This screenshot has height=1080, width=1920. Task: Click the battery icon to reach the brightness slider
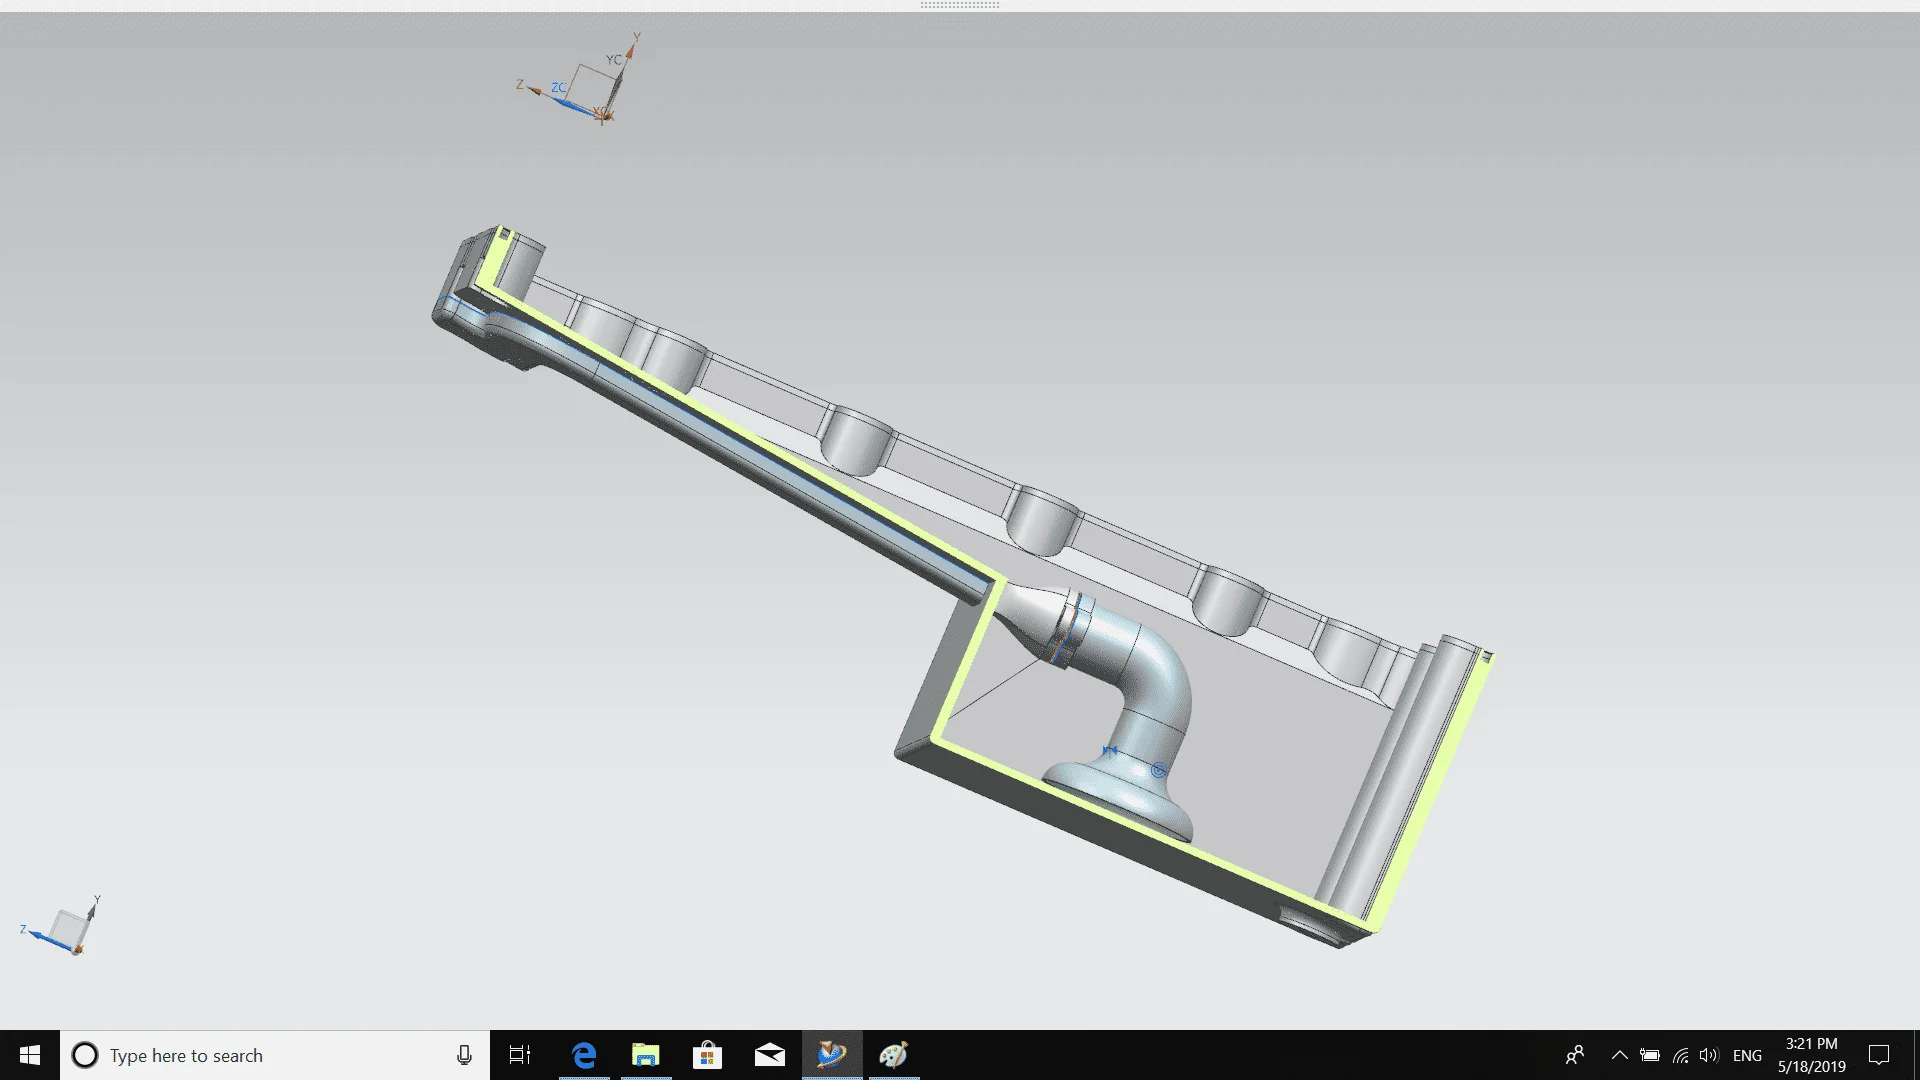tap(1650, 1055)
